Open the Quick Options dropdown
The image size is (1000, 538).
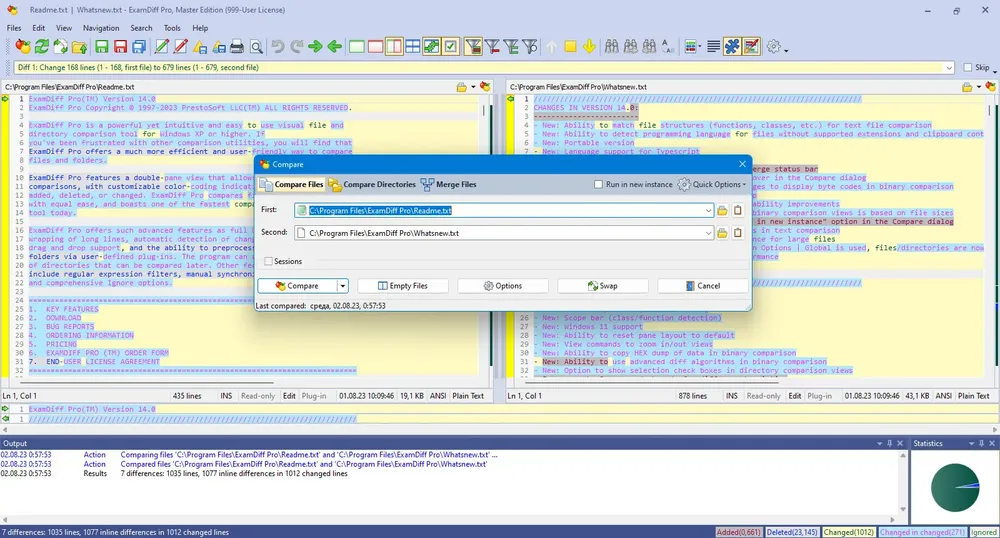pyautogui.click(x=712, y=184)
